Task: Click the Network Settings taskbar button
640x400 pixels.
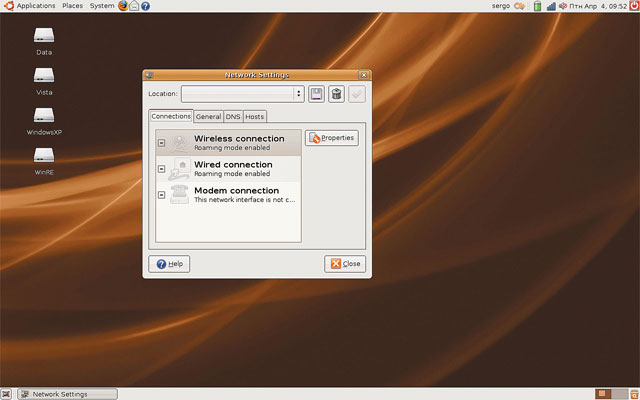Action: click(68, 394)
